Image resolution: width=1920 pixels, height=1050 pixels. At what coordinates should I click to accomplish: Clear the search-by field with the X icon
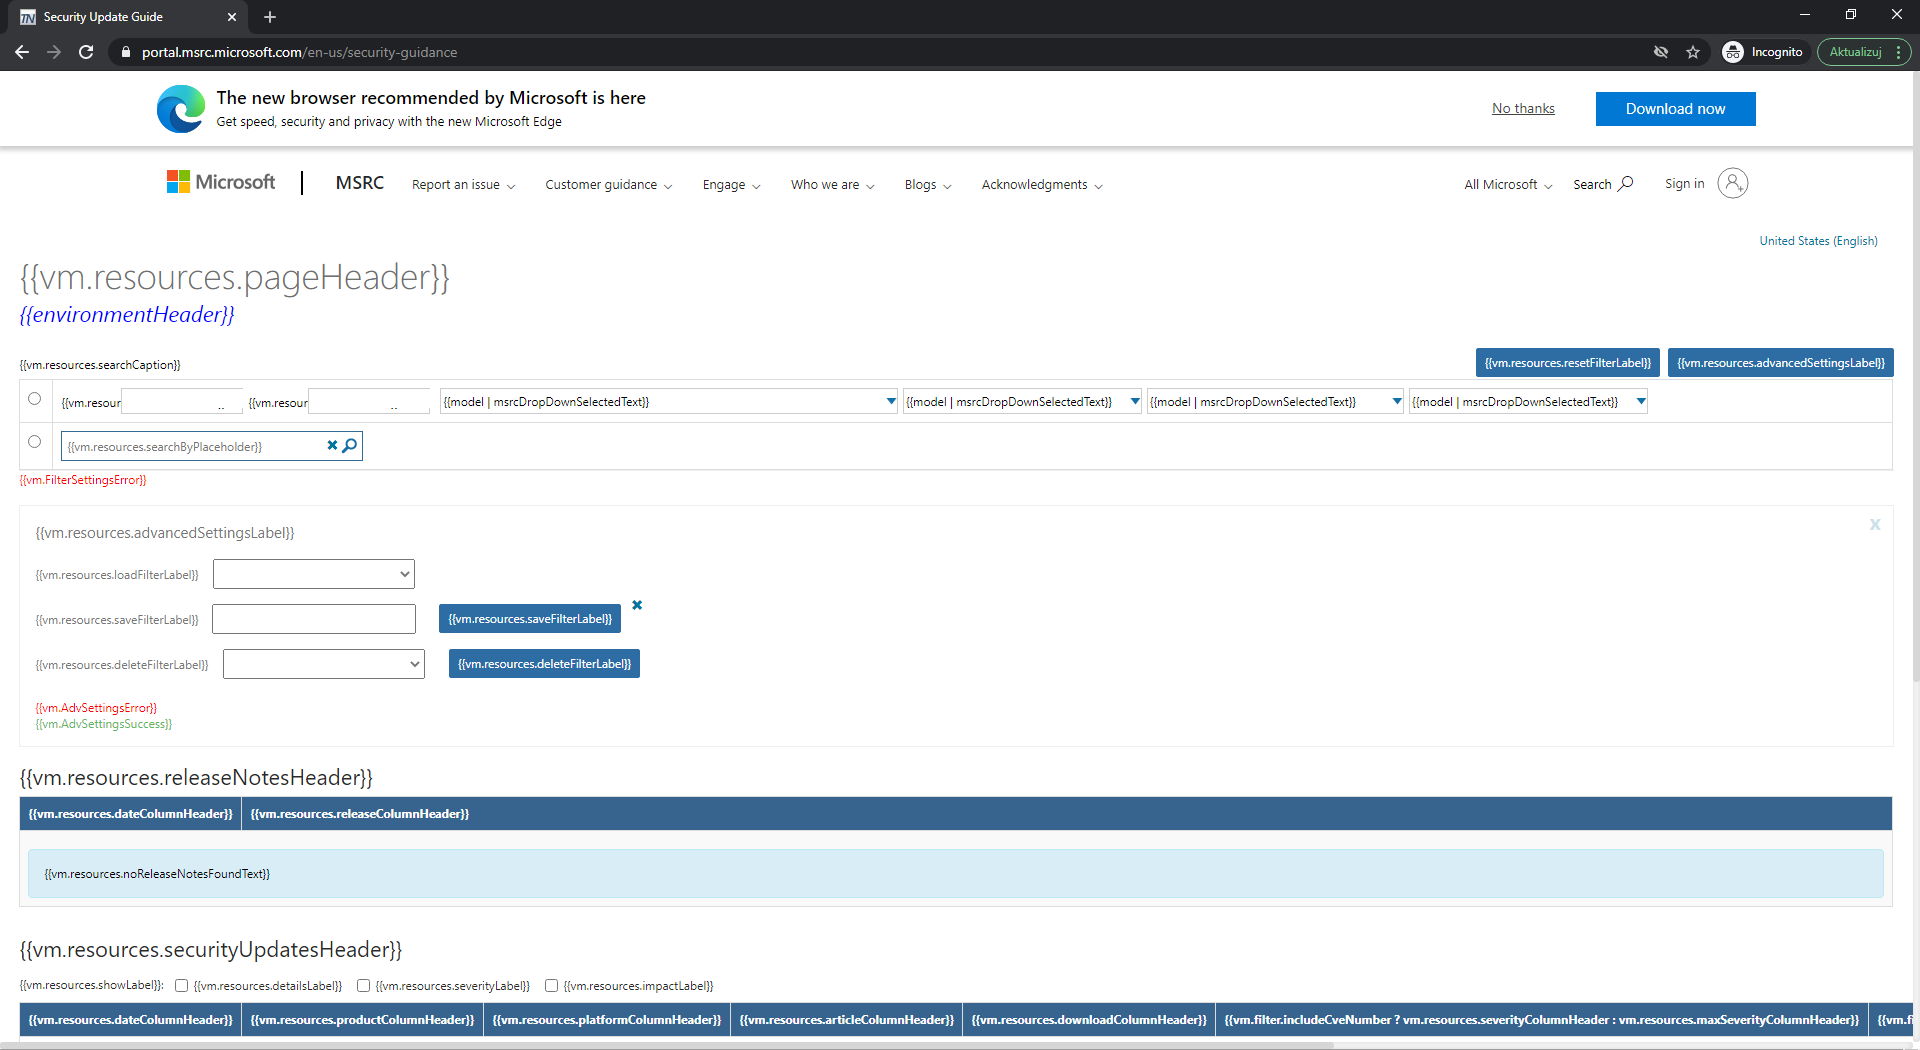[x=332, y=446]
